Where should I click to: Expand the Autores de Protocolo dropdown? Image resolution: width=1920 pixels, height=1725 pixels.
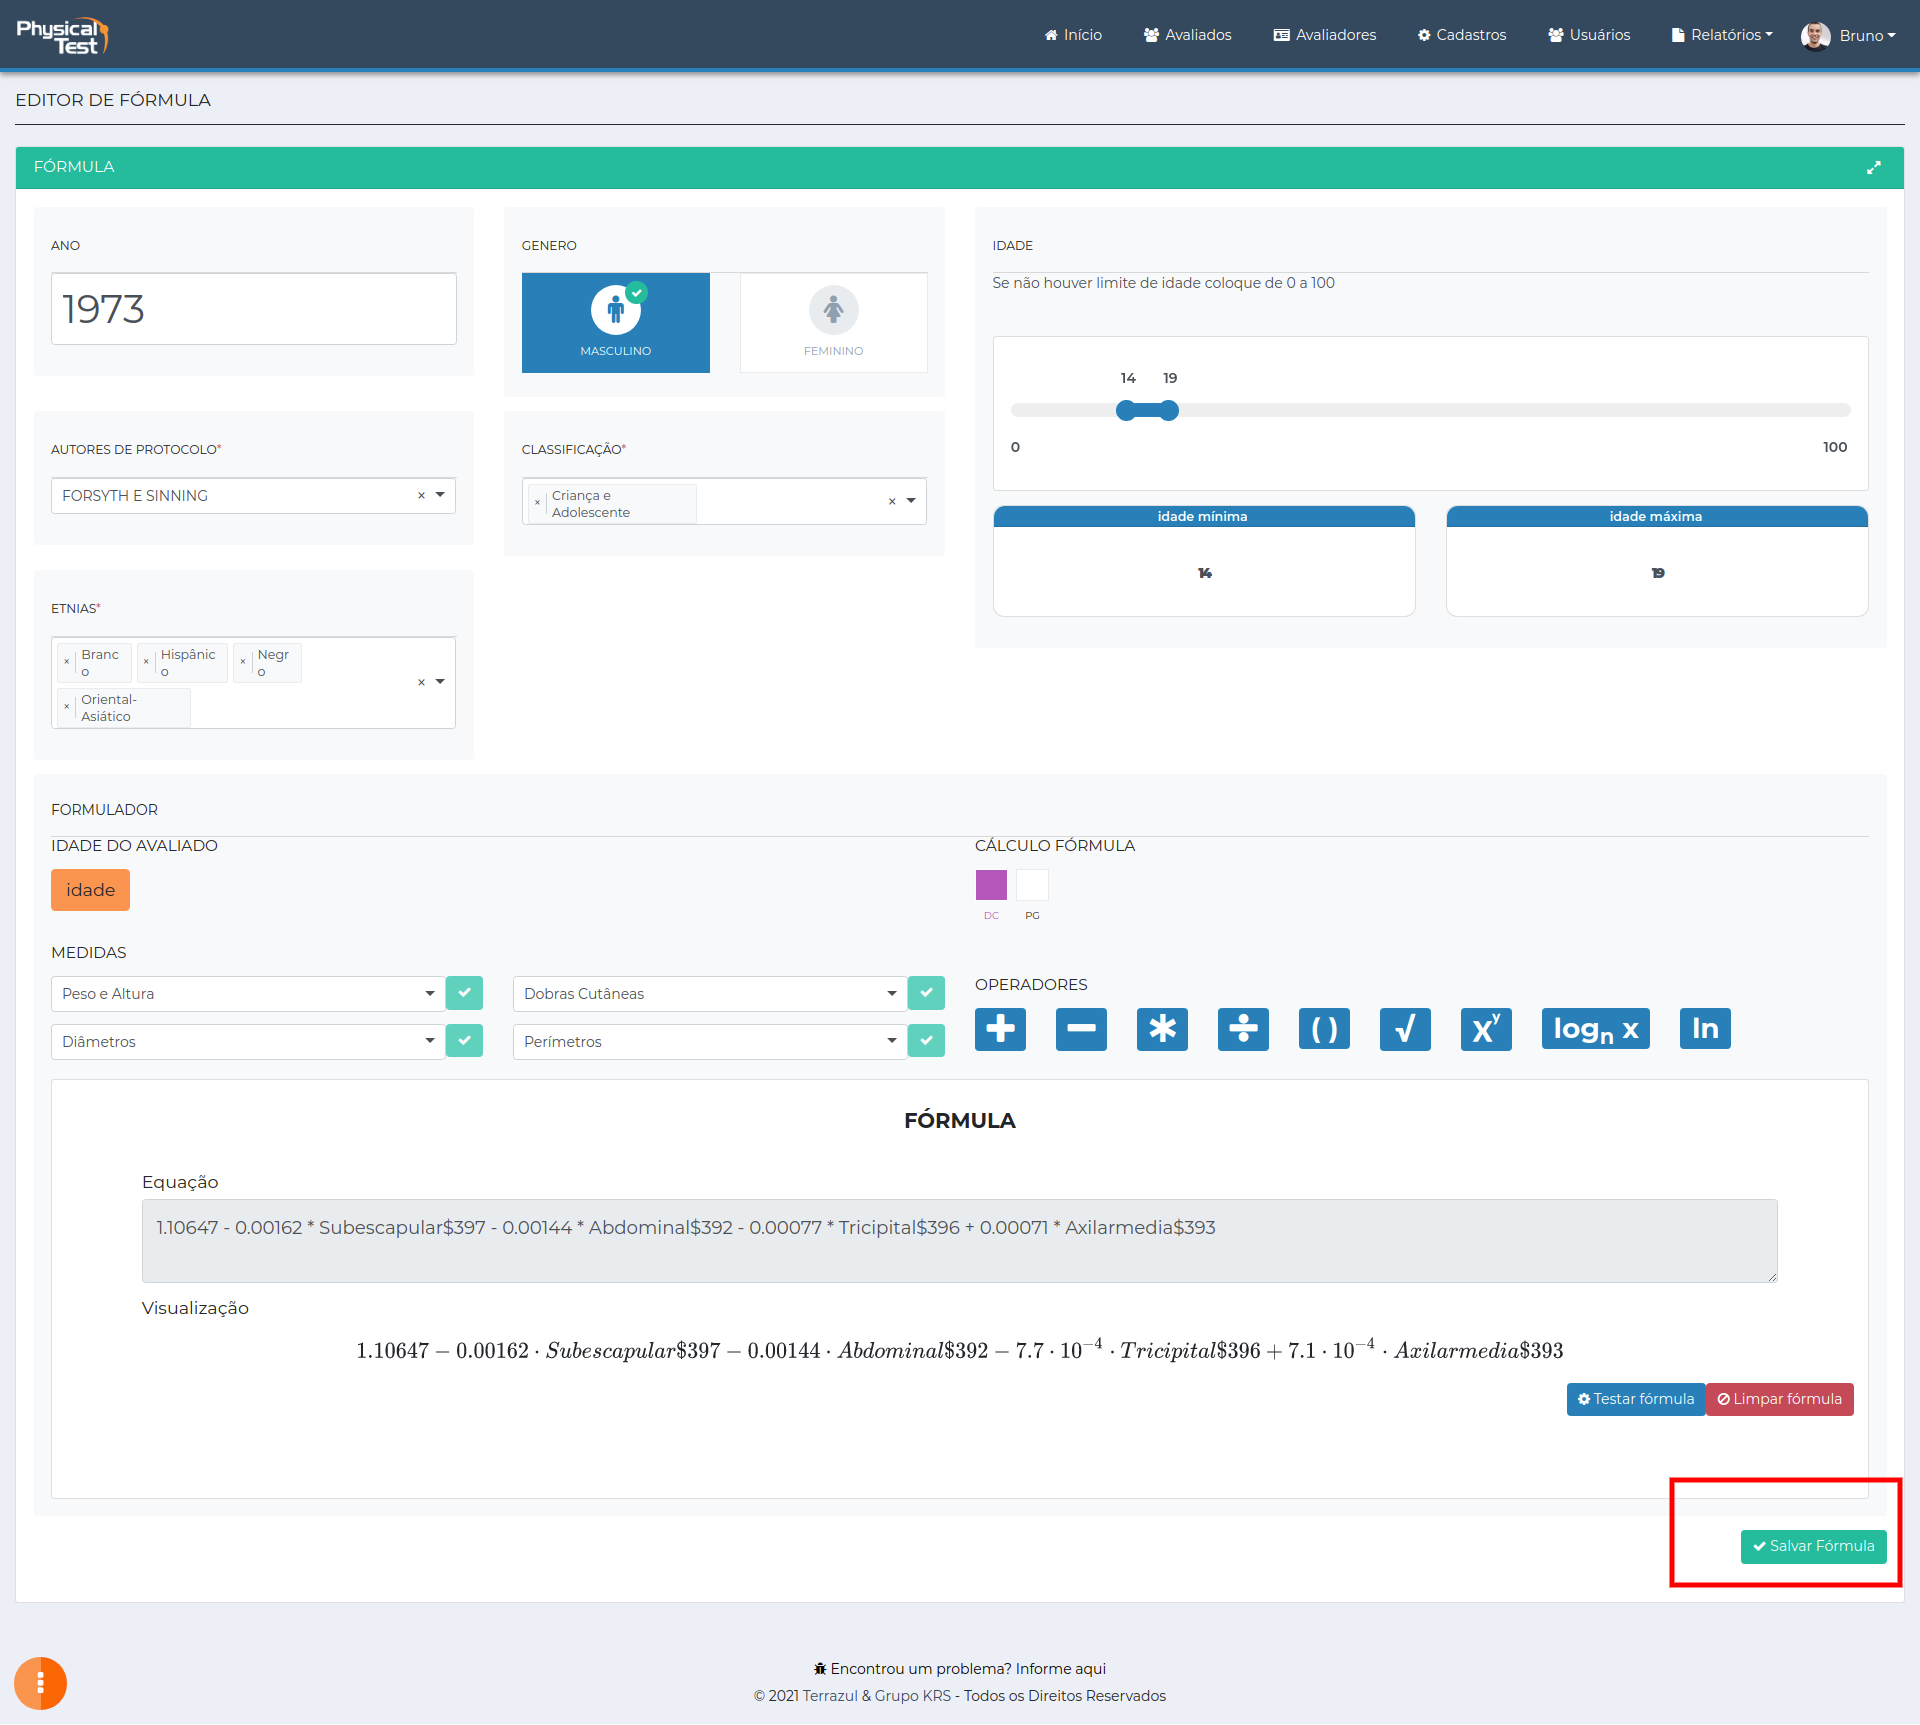pos(440,495)
